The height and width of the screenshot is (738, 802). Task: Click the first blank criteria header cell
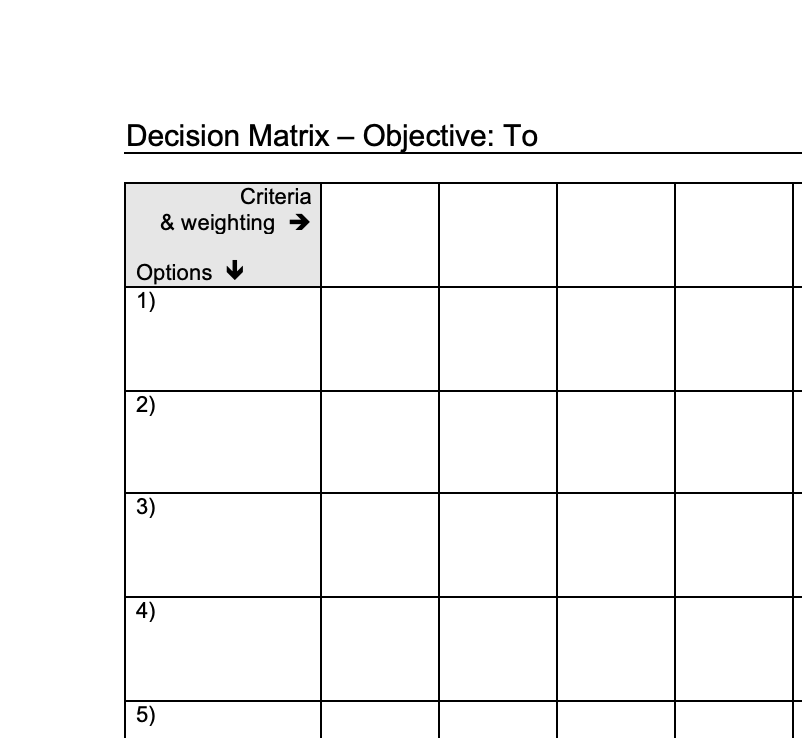[x=379, y=235]
